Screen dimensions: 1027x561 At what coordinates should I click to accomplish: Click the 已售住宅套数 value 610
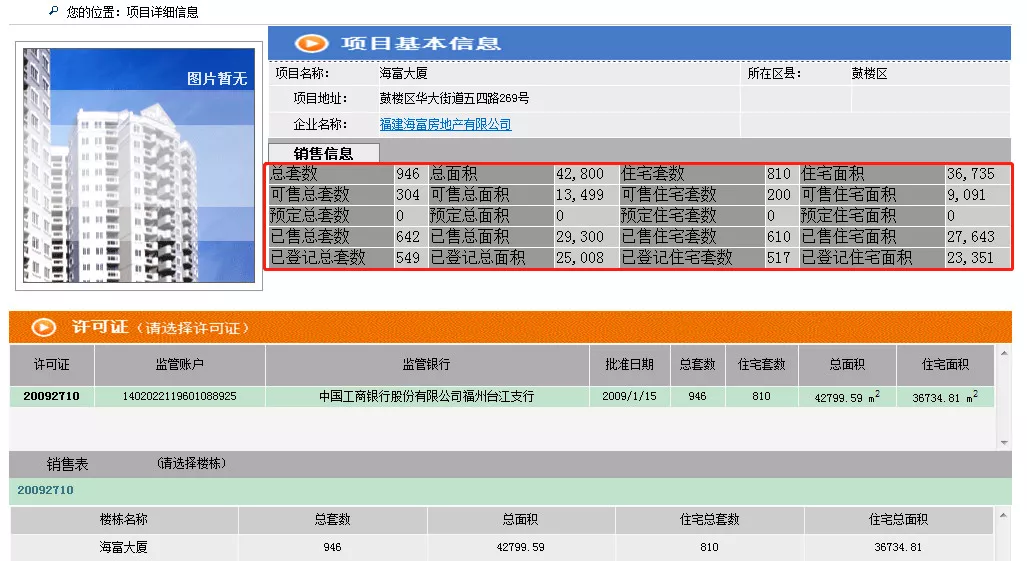pyautogui.click(x=779, y=236)
